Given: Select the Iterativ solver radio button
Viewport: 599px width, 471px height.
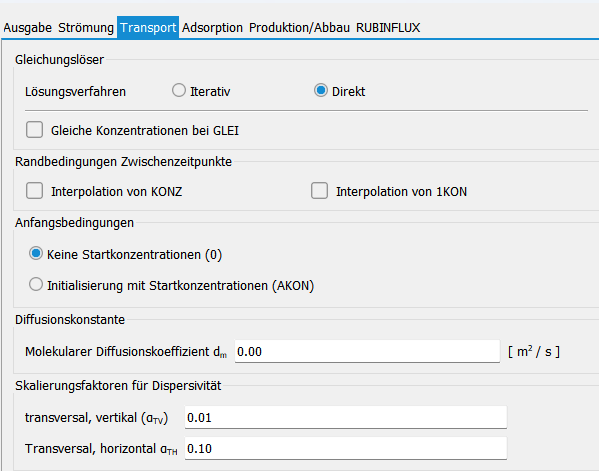Looking at the screenshot, I should [x=179, y=91].
